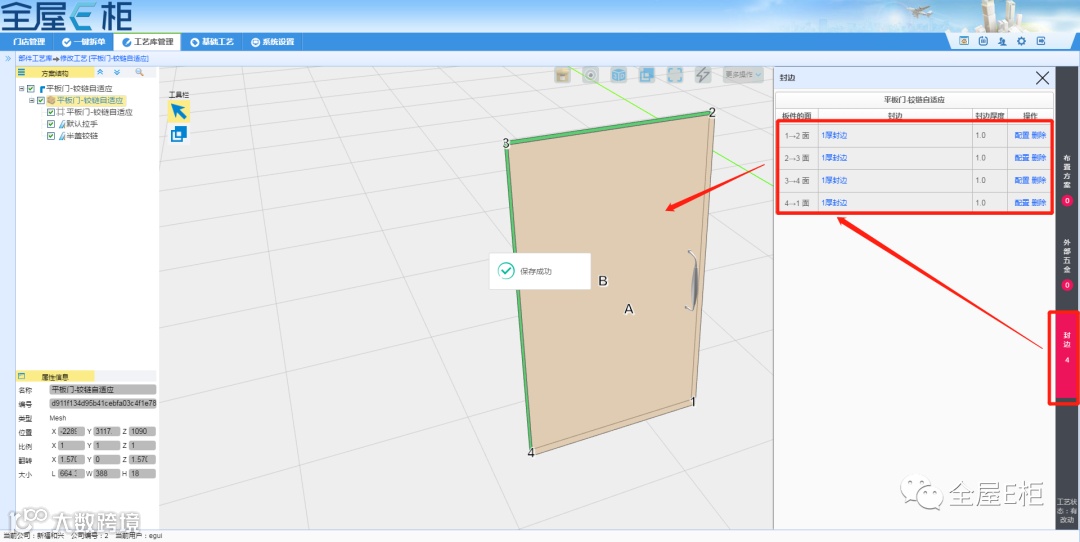Viewport: 1080px width, 542px height.
Task: Click 删除 for the 3→4 面 row
Action: tap(1039, 180)
